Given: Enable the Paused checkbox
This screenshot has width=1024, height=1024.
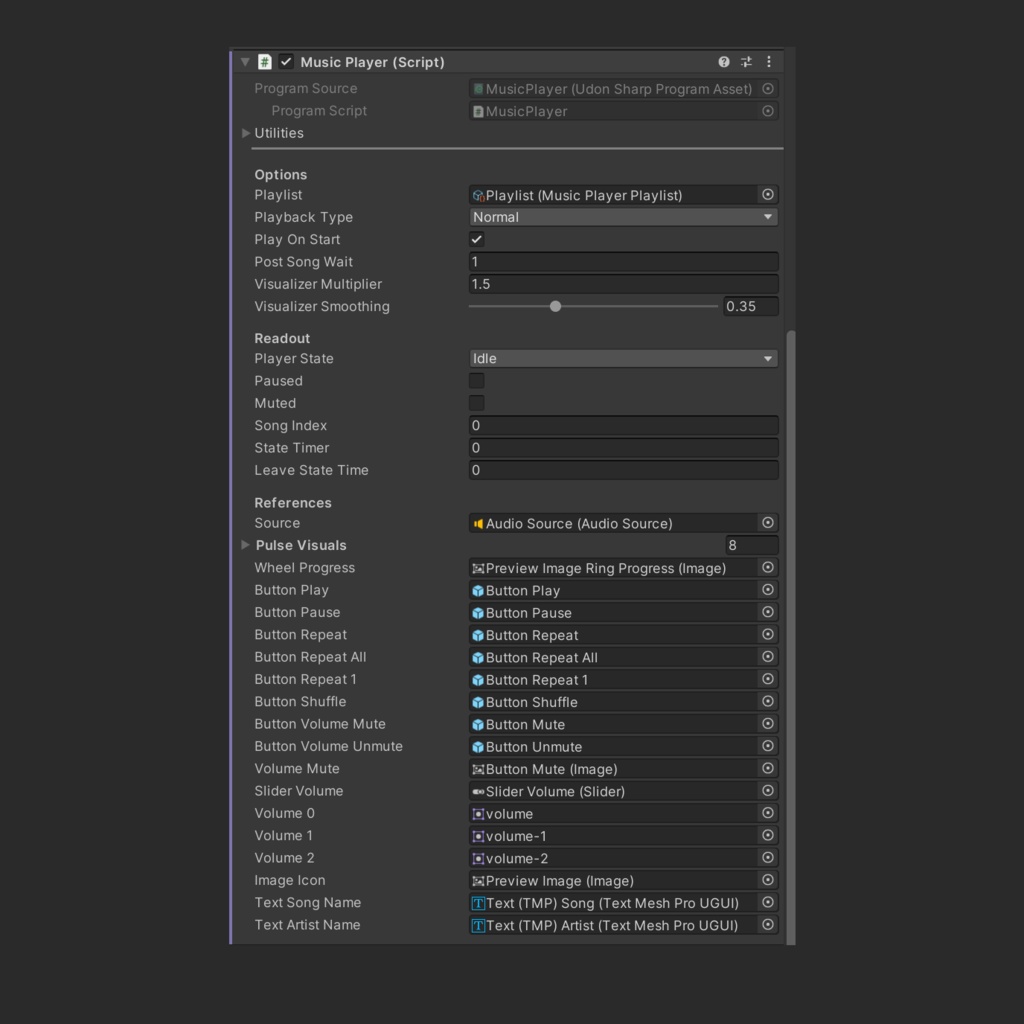Looking at the screenshot, I should tap(477, 381).
